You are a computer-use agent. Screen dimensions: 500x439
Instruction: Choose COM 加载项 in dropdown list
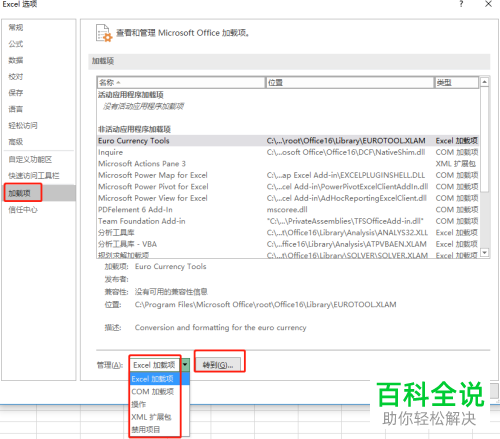click(x=160, y=392)
